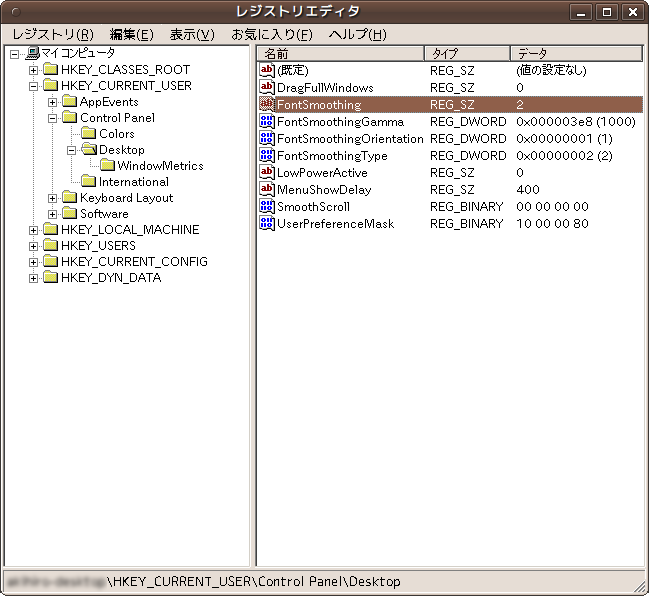Click the SmoothScroll binary value icon
This screenshot has width=649, height=596.
[267, 206]
